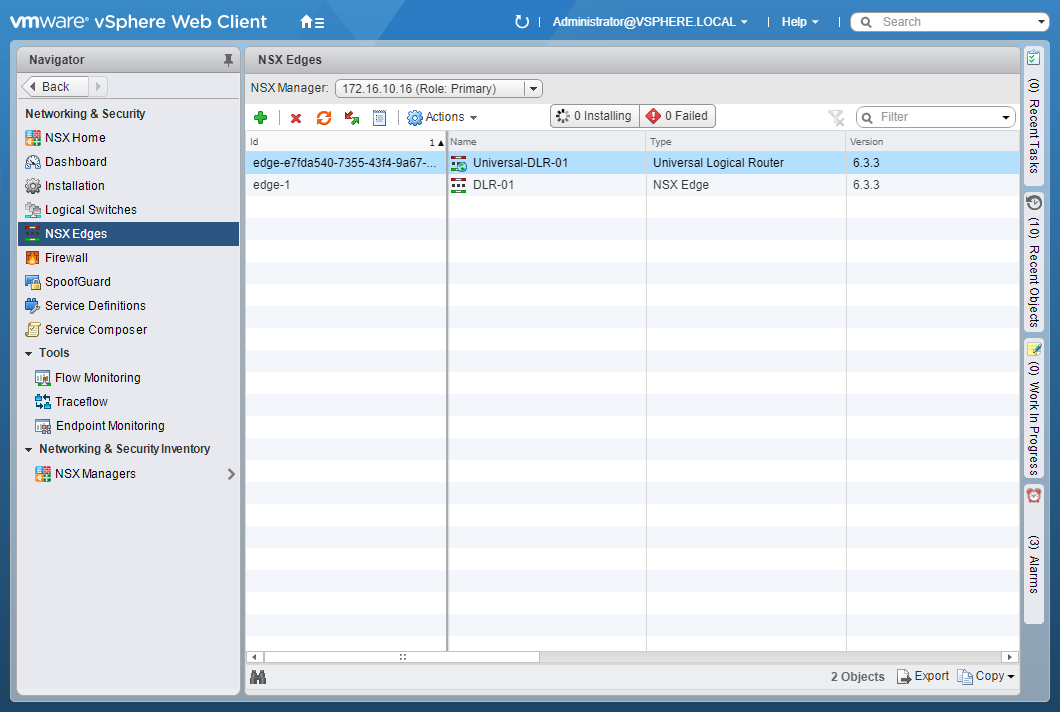This screenshot has height=712, width=1060.
Task: Click the green add NSX Edge icon
Action: pyautogui.click(x=261, y=117)
